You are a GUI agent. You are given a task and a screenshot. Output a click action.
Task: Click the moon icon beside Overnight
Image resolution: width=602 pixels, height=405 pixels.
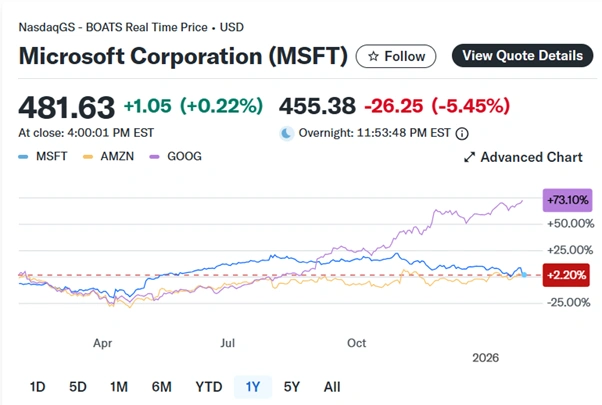pos(288,131)
